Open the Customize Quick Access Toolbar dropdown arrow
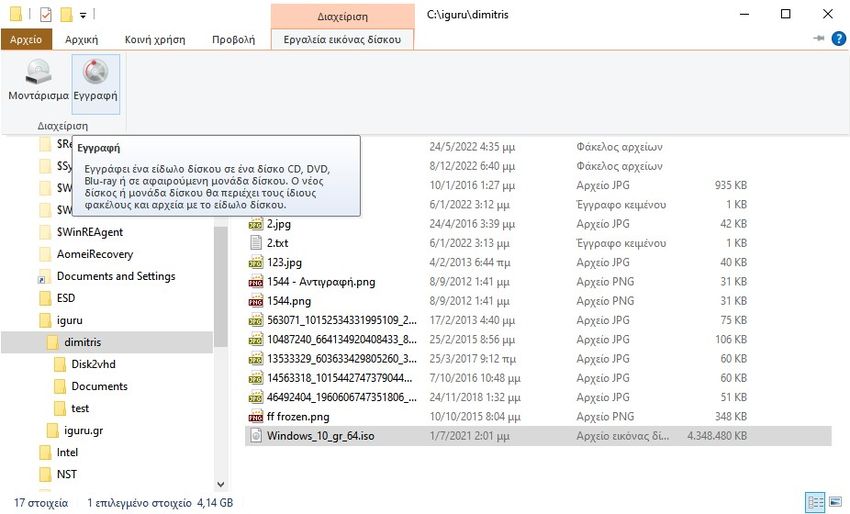Viewport: 850px width, 514px height. [x=83, y=15]
